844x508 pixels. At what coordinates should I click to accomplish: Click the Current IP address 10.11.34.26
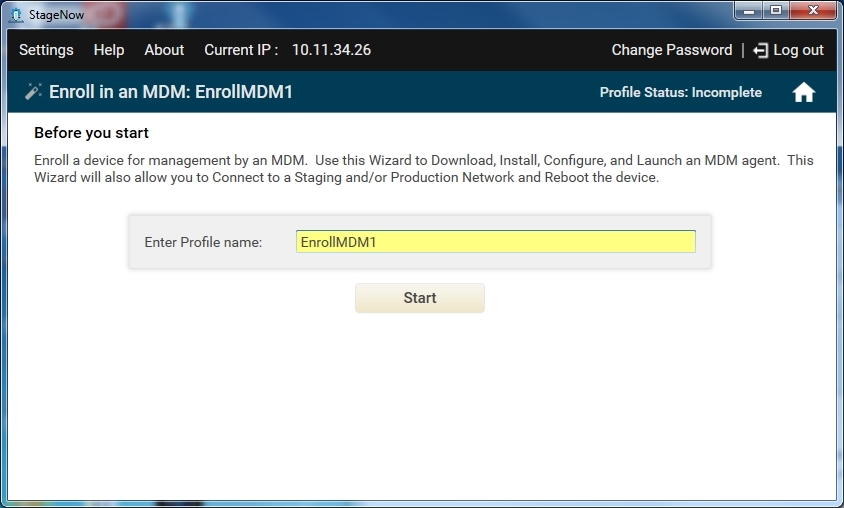(x=331, y=50)
